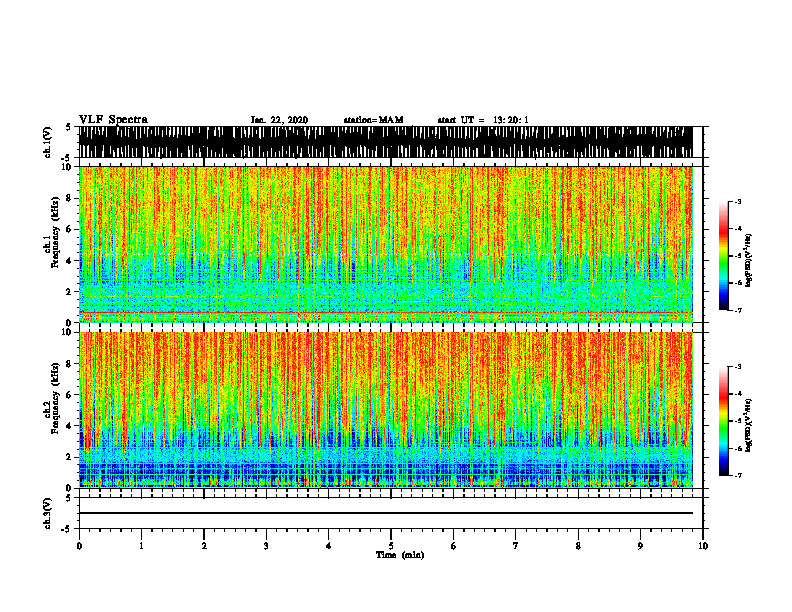The width and height of the screenshot is (792, 612).
Task: Click the ch.2 colorbar label "-3"
Action: click(x=738, y=367)
